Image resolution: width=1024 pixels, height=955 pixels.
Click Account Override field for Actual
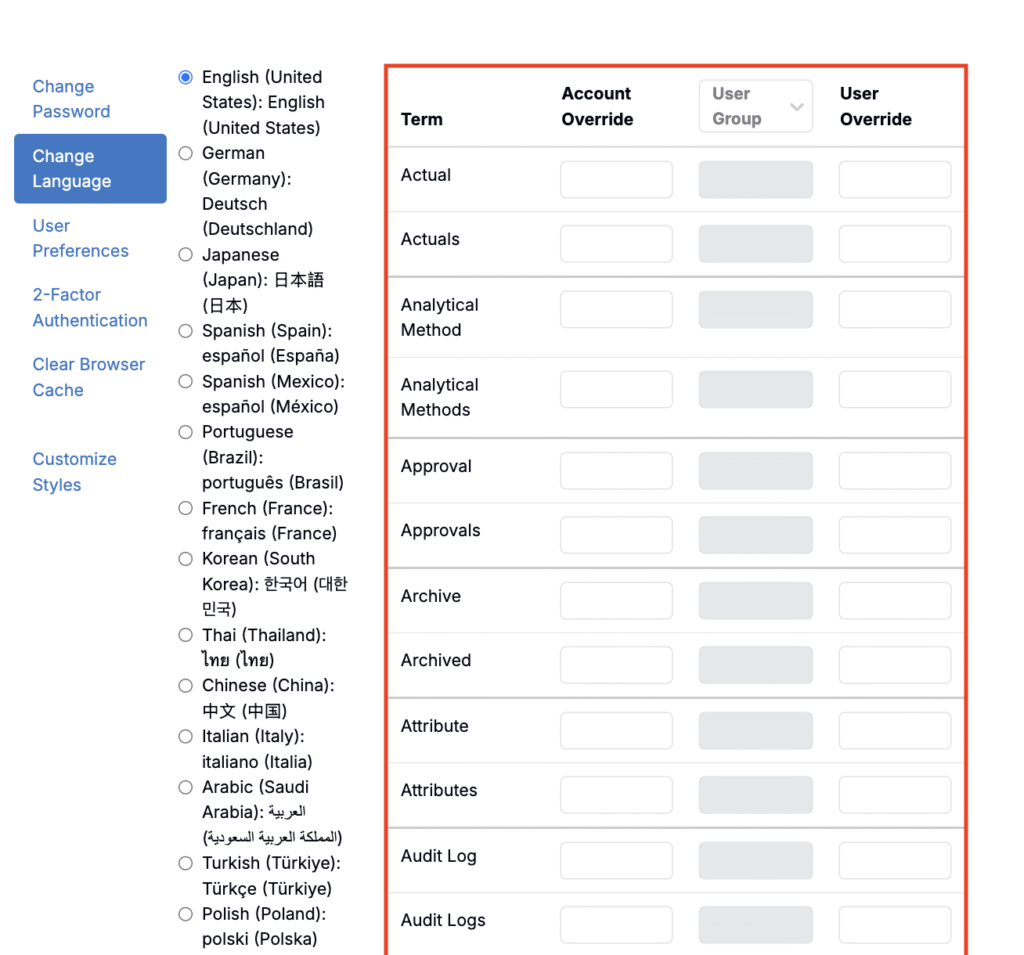[x=616, y=180]
